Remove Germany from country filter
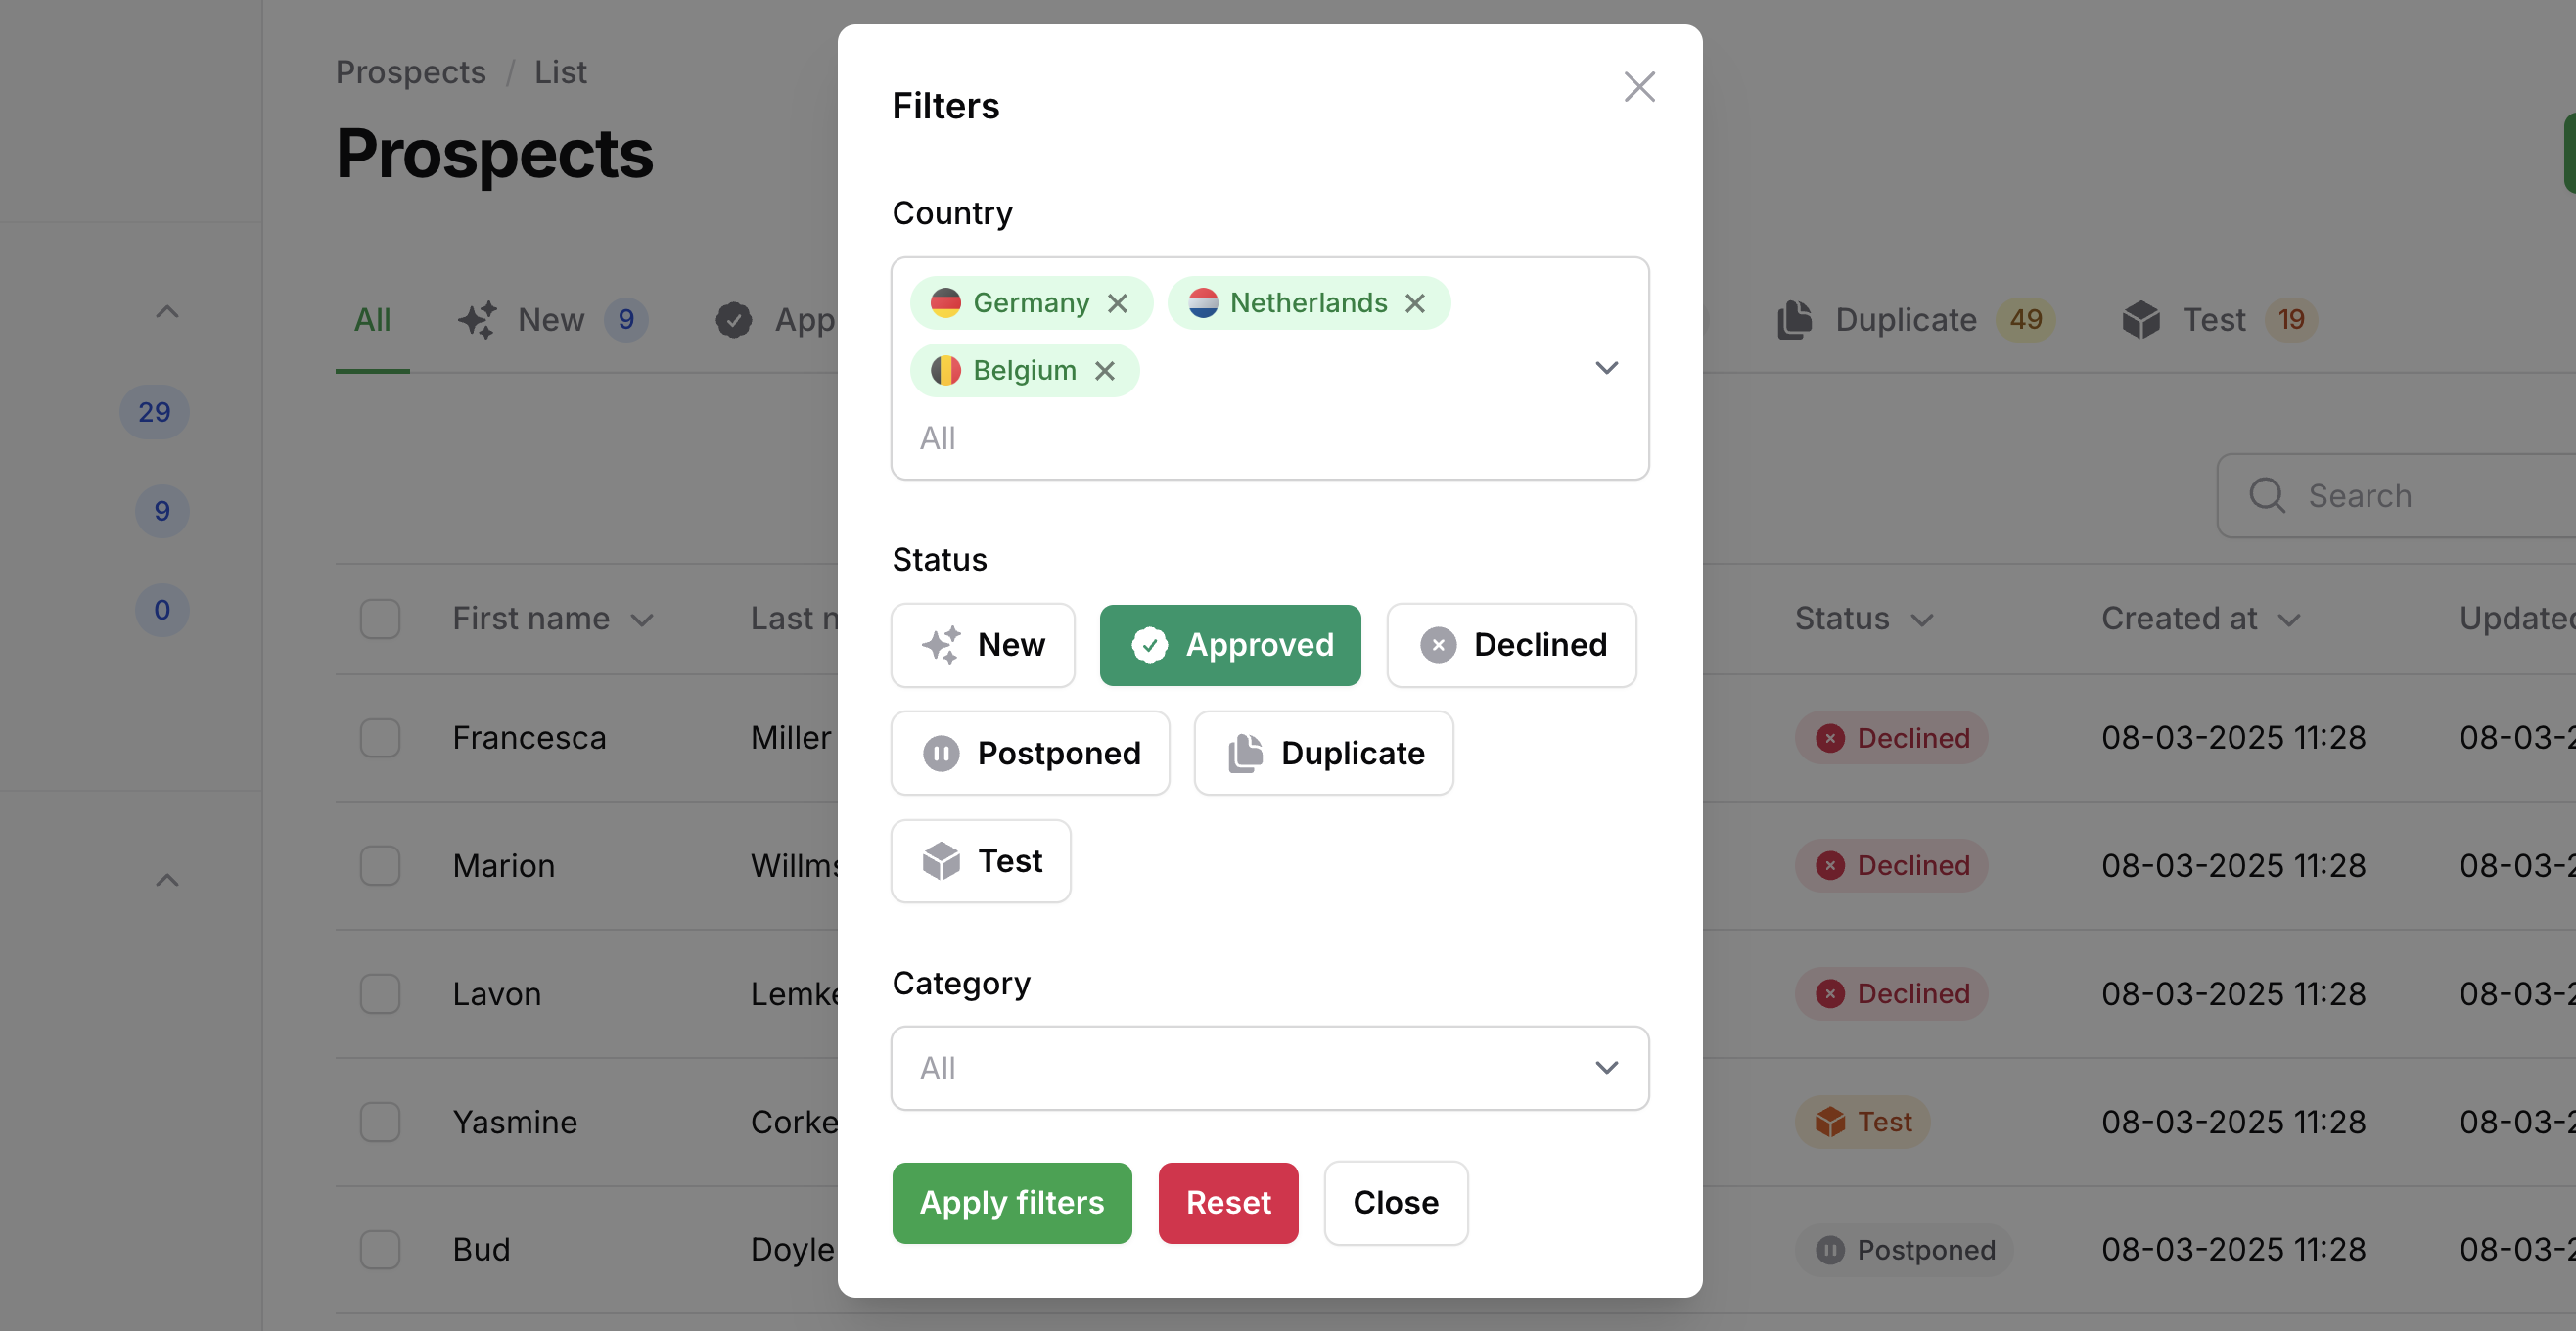Image resolution: width=2576 pixels, height=1331 pixels. click(1117, 303)
